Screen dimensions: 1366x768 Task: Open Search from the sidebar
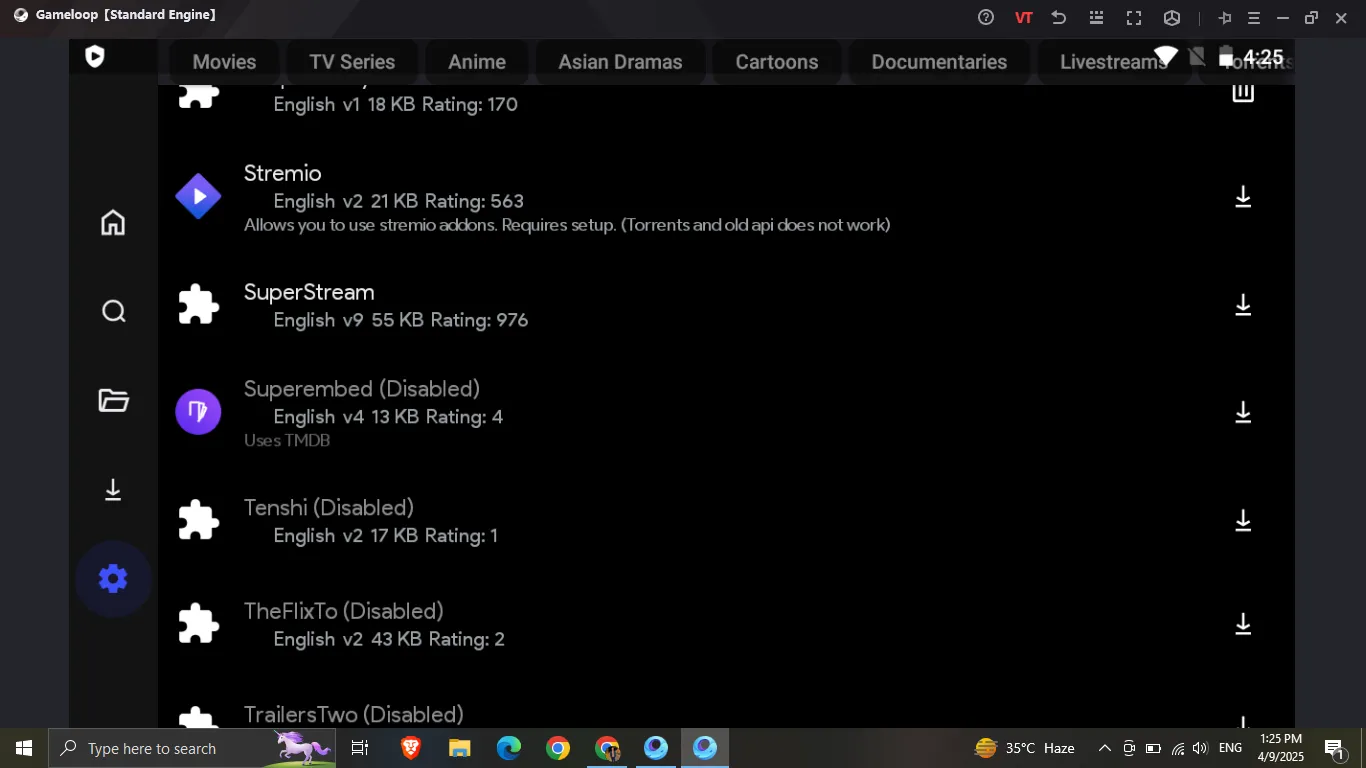(113, 311)
